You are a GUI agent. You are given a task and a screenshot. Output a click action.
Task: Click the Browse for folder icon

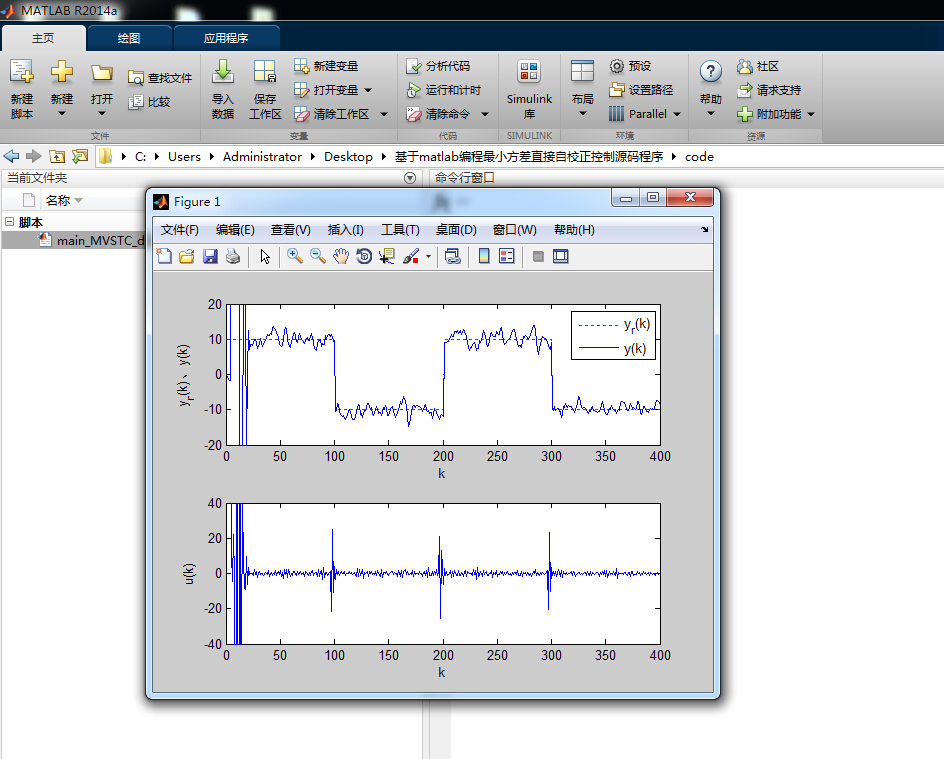(79, 156)
